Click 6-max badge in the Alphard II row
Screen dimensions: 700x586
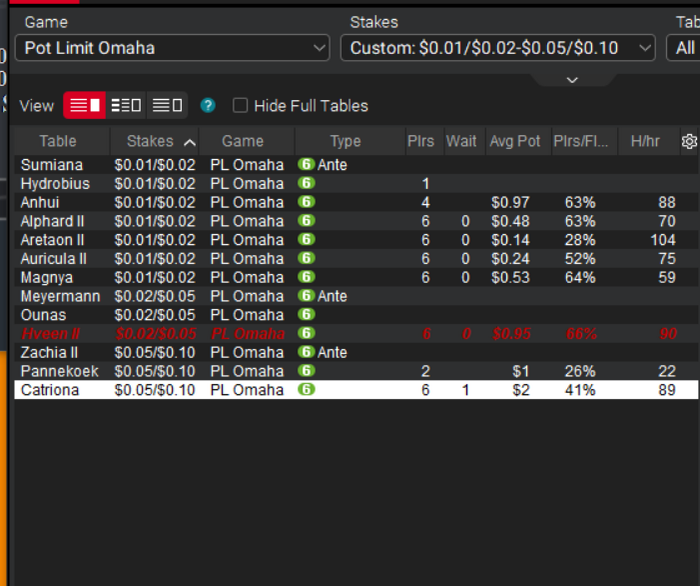(x=306, y=221)
